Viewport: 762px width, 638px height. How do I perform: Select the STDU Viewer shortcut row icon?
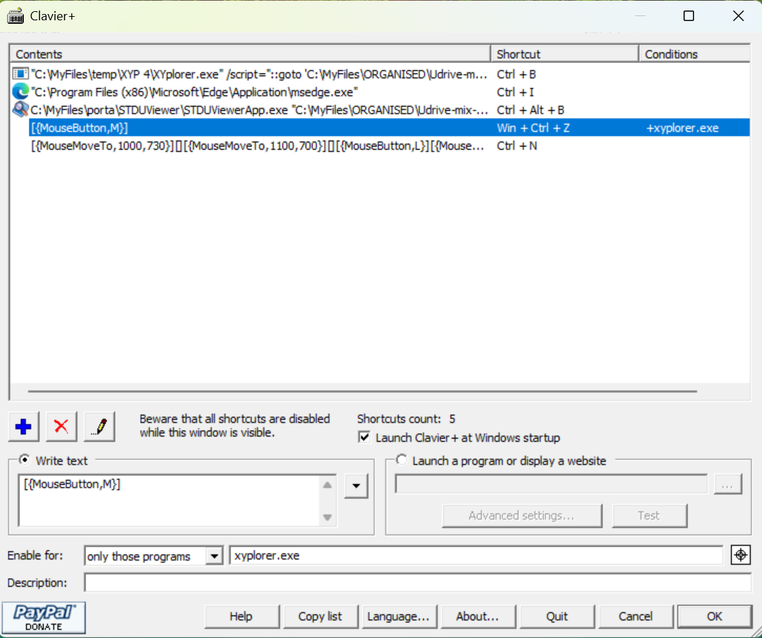coord(21,110)
